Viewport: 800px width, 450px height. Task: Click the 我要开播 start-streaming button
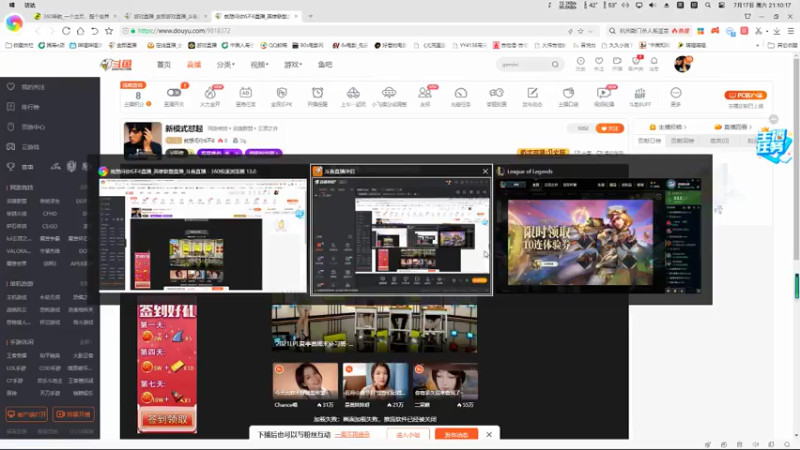[x=73, y=414]
